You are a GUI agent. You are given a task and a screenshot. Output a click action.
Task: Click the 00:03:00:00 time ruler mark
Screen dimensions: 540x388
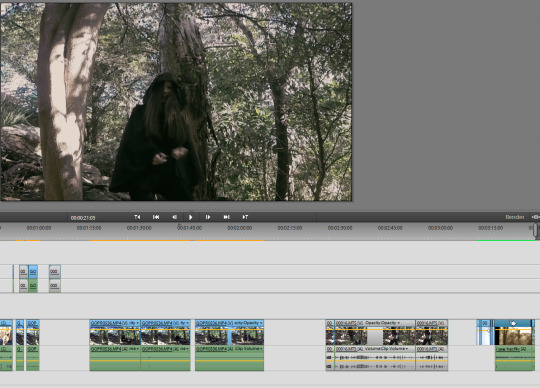click(x=440, y=228)
